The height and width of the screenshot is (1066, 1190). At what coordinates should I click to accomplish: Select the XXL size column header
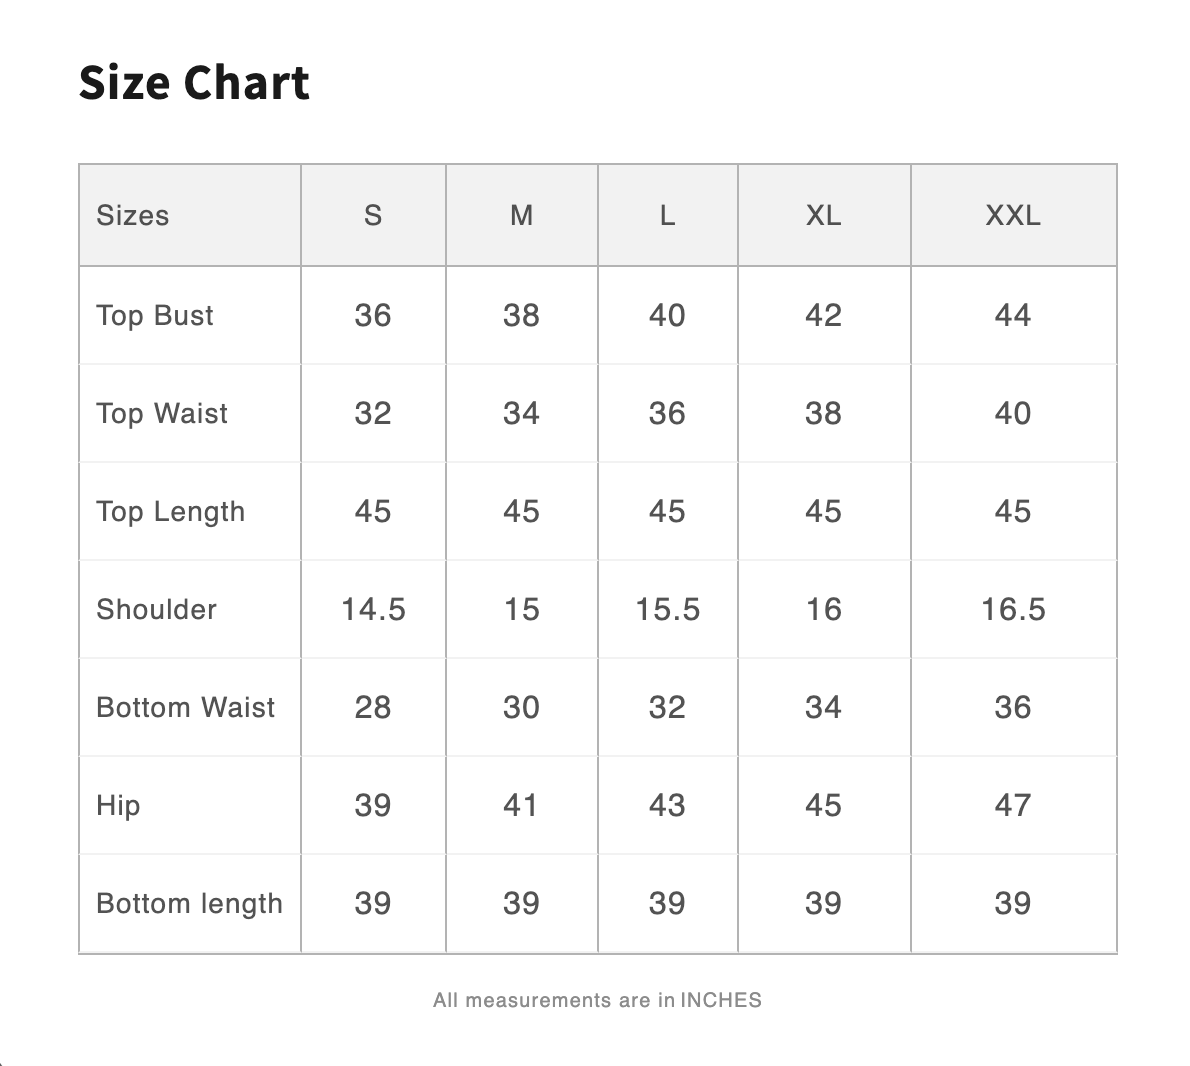[1013, 216]
